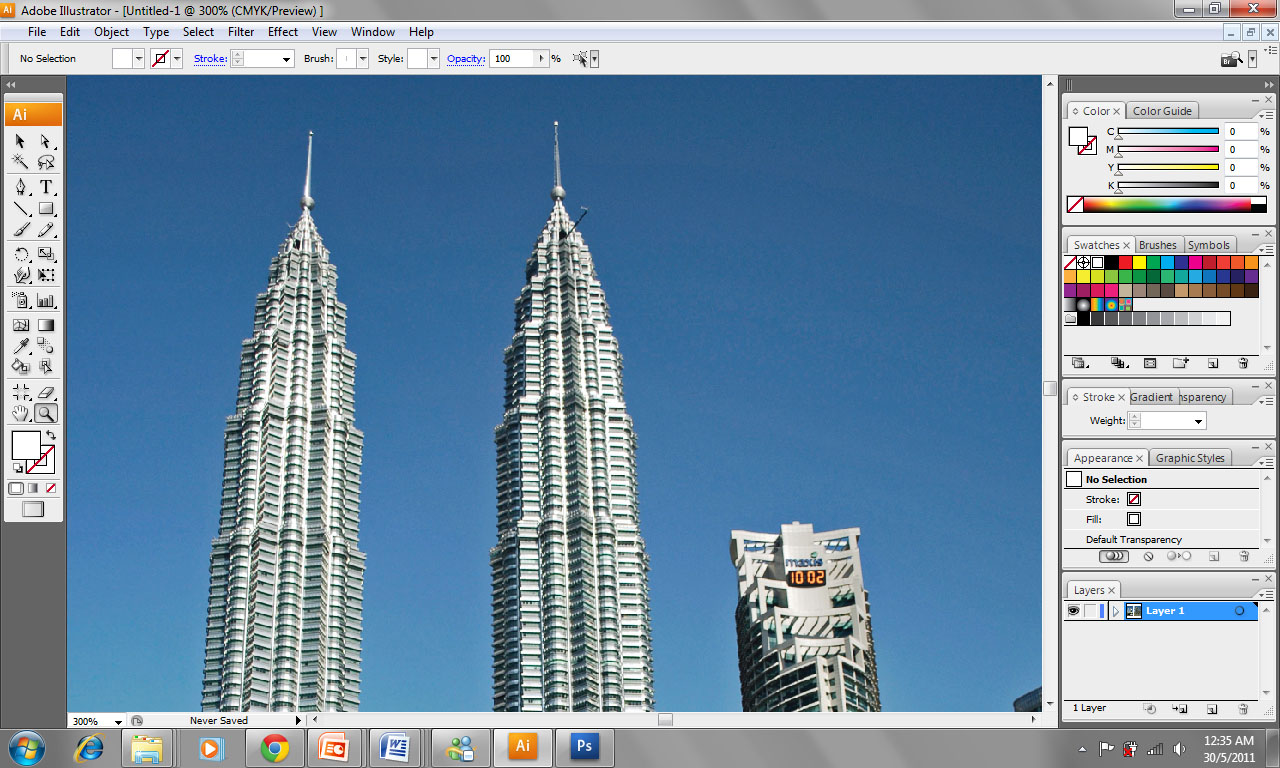
Task: Open the Filter menu
Action: pyautogui.click(x=241, y=32)
